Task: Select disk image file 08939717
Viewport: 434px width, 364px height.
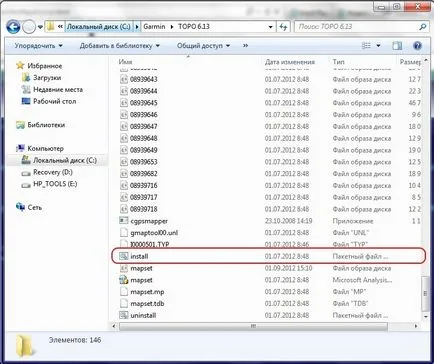Action: point(138,197)
